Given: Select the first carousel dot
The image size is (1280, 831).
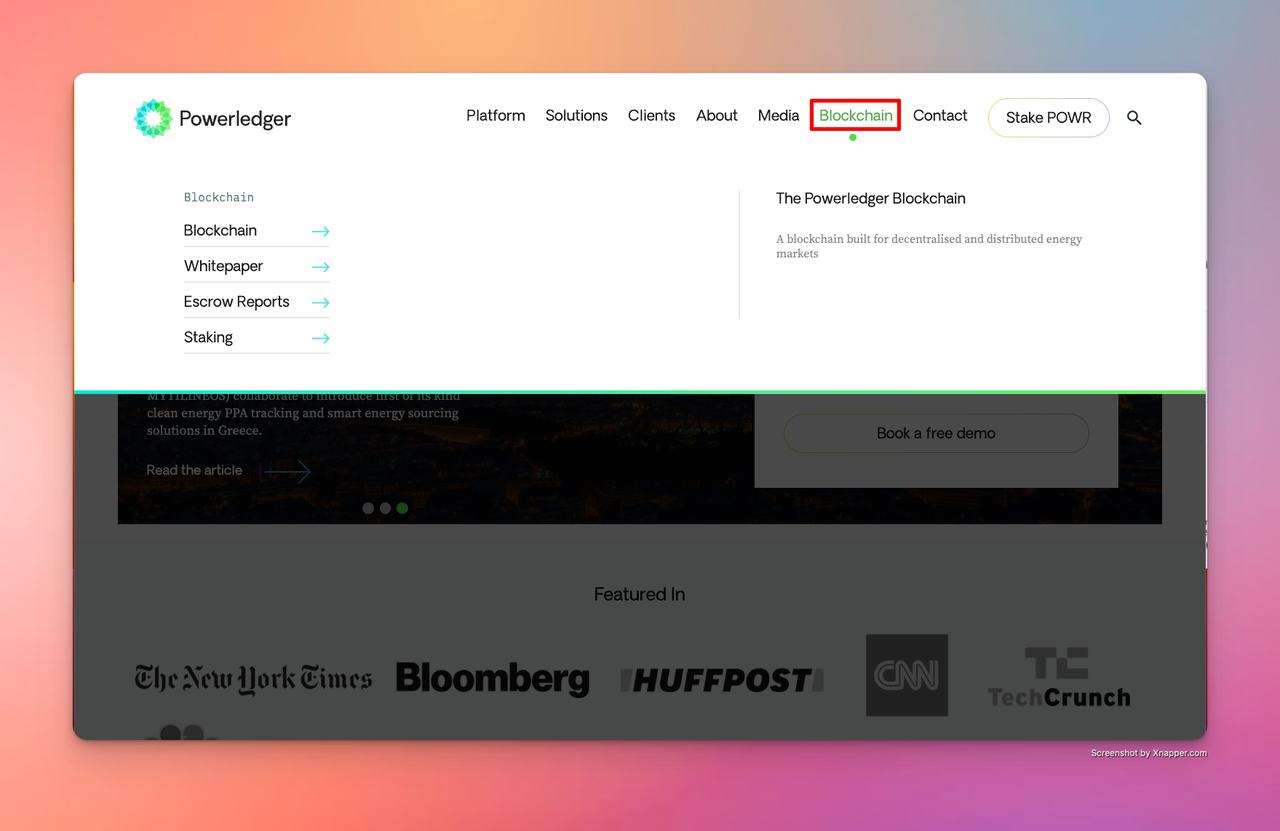Looking at the screenshot, I should coord(368,508).
